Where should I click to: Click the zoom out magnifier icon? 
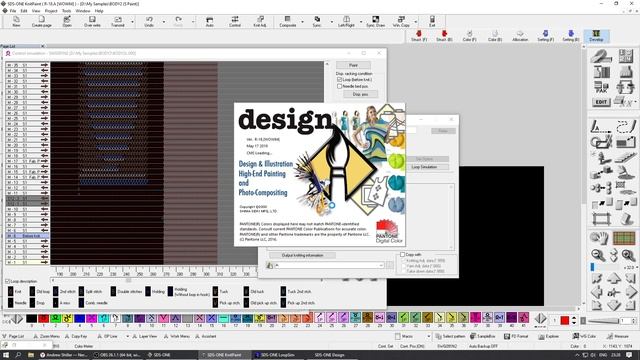point(598,255)
